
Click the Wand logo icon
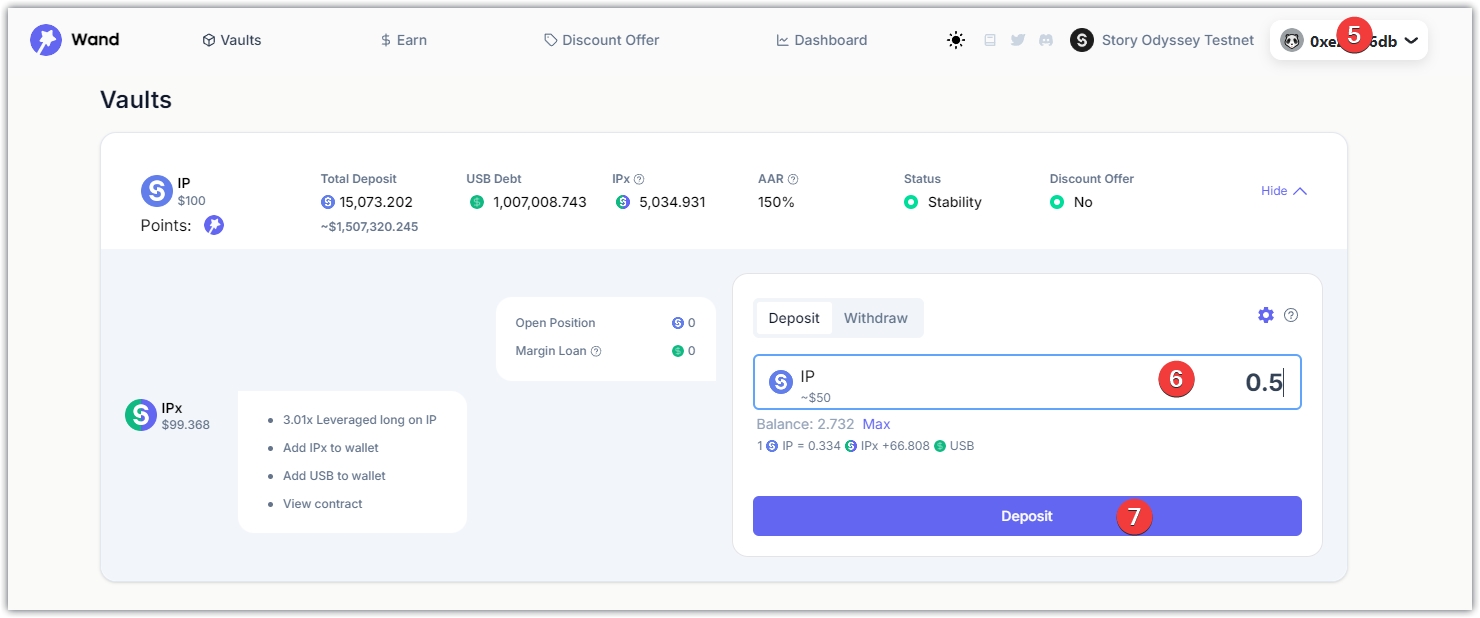(46, 40)
